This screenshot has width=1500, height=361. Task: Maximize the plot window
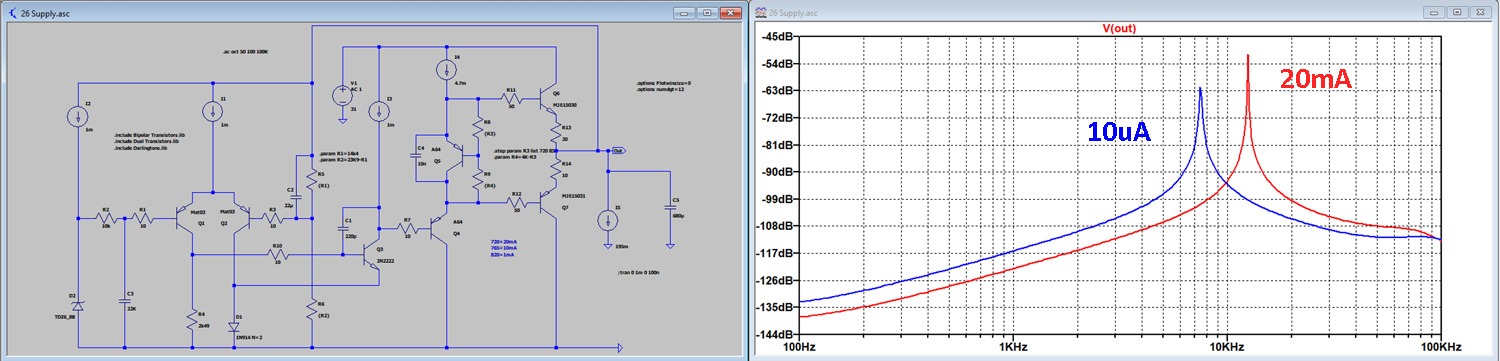(1457, 12)
